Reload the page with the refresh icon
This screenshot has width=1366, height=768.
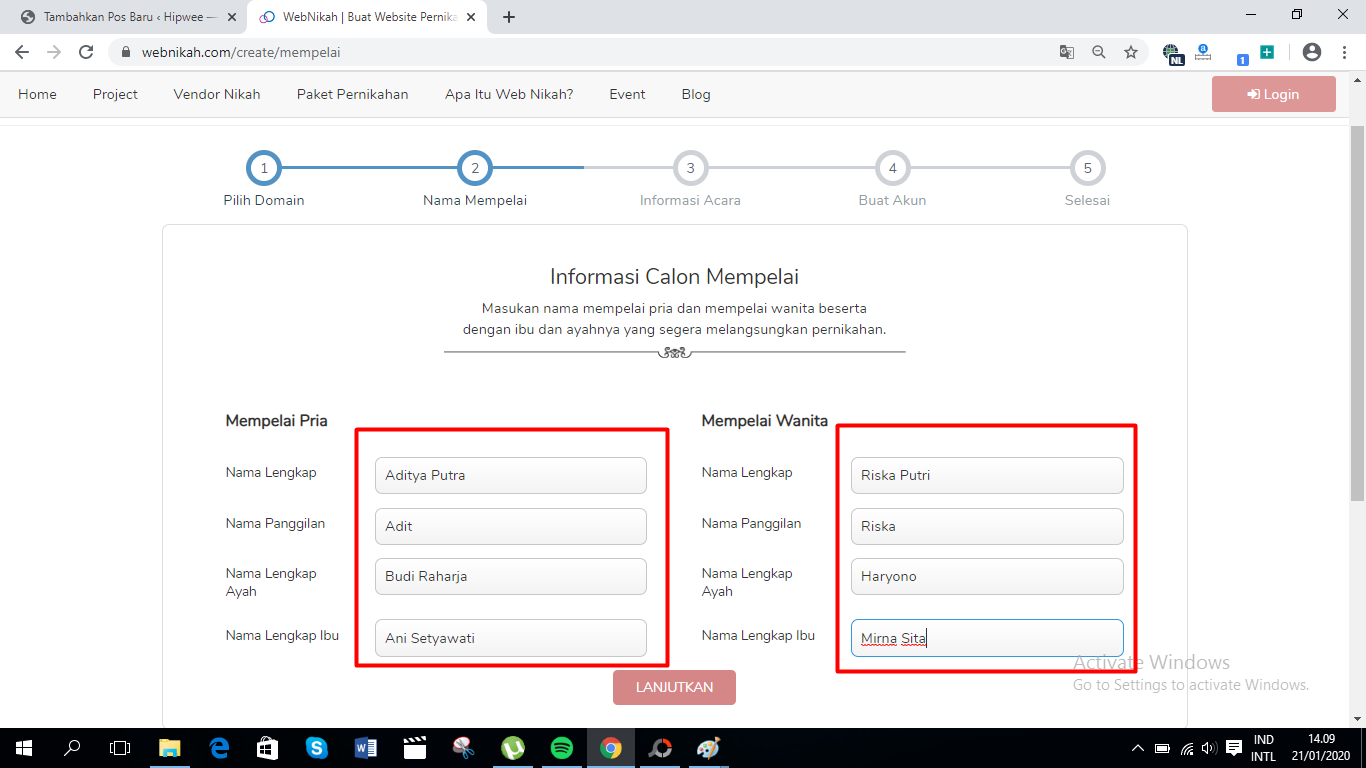pos(86,50)
